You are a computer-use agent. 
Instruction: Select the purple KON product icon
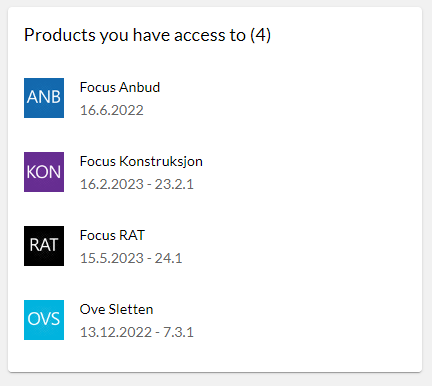pos(44,172)
